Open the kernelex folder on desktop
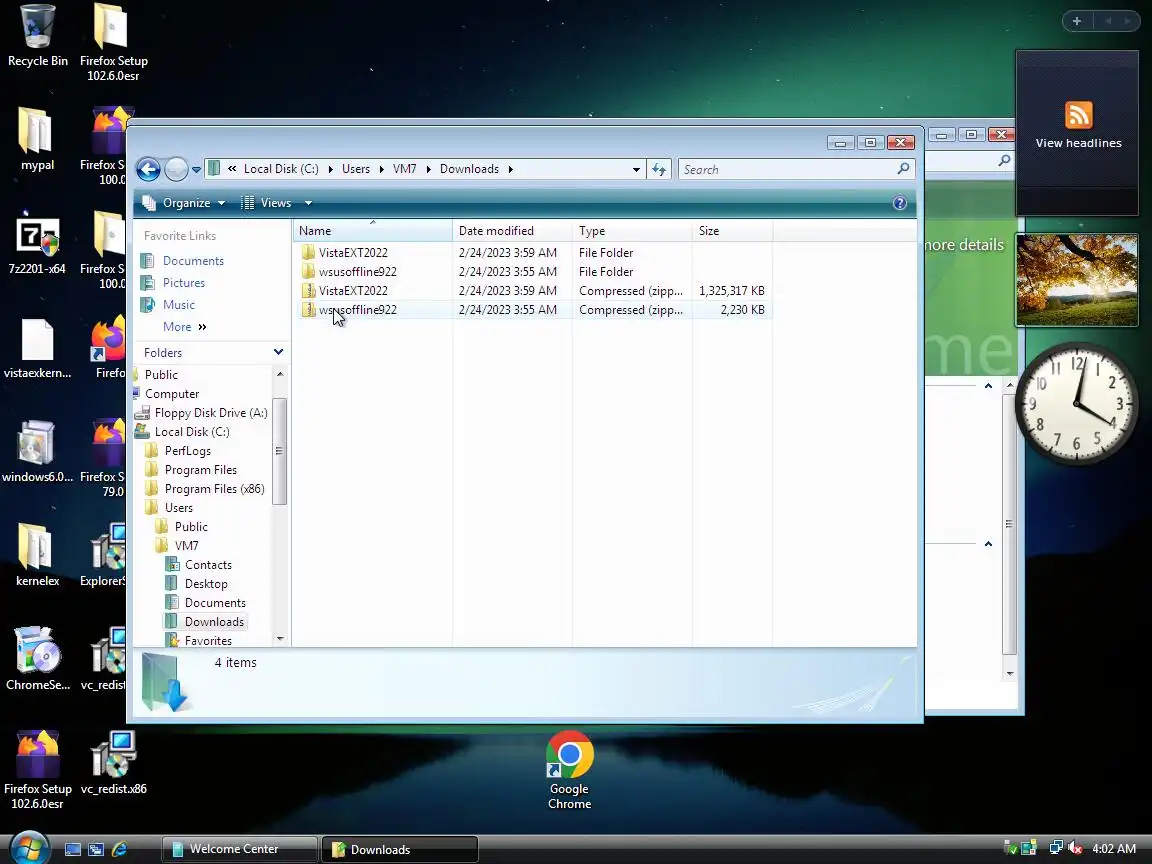1152x864 pixels. [37, 555]
